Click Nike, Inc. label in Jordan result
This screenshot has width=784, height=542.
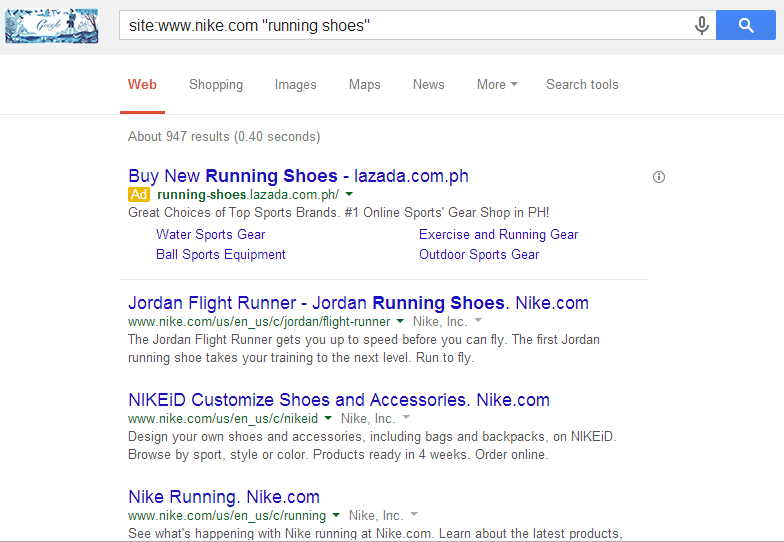tap(440, 322)
